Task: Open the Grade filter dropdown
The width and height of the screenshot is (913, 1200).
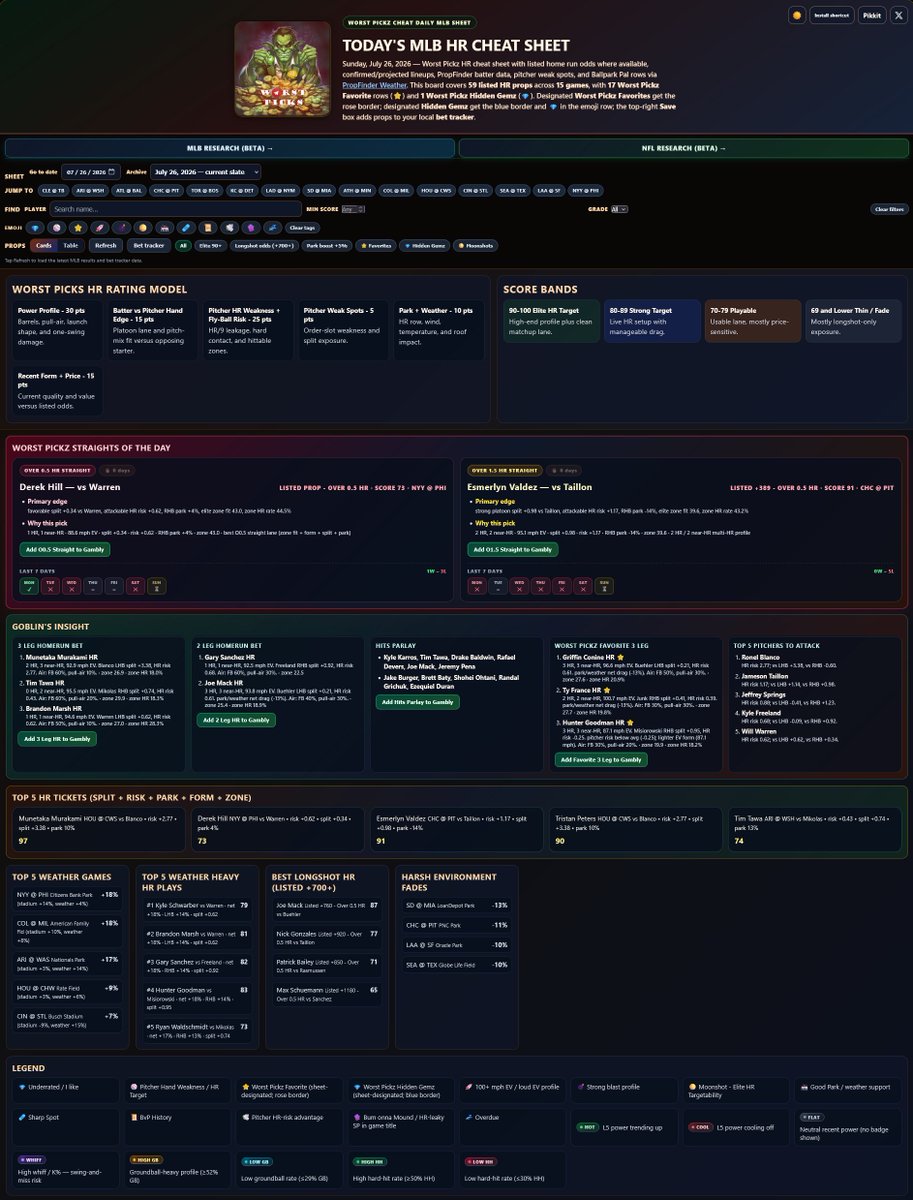Action: coord(620,209)
